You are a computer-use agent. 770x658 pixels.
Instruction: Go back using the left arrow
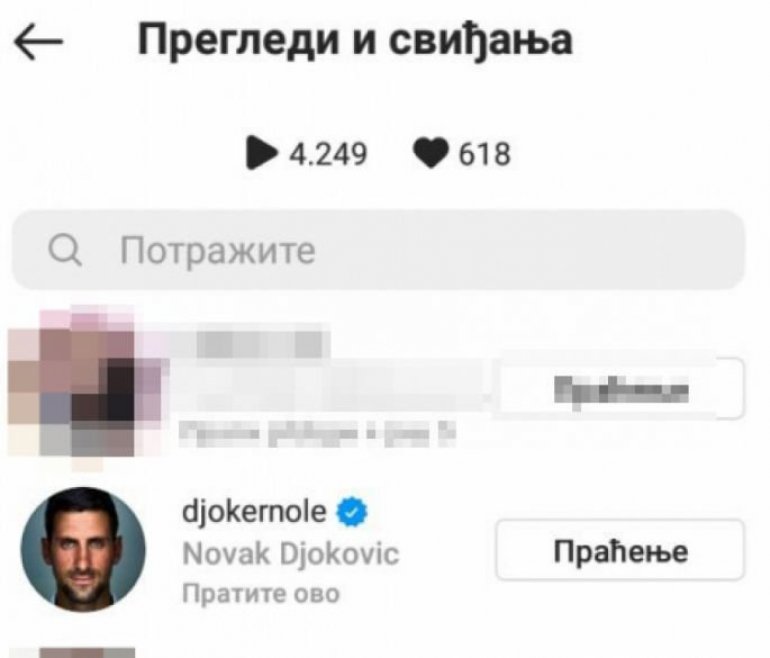38,41
